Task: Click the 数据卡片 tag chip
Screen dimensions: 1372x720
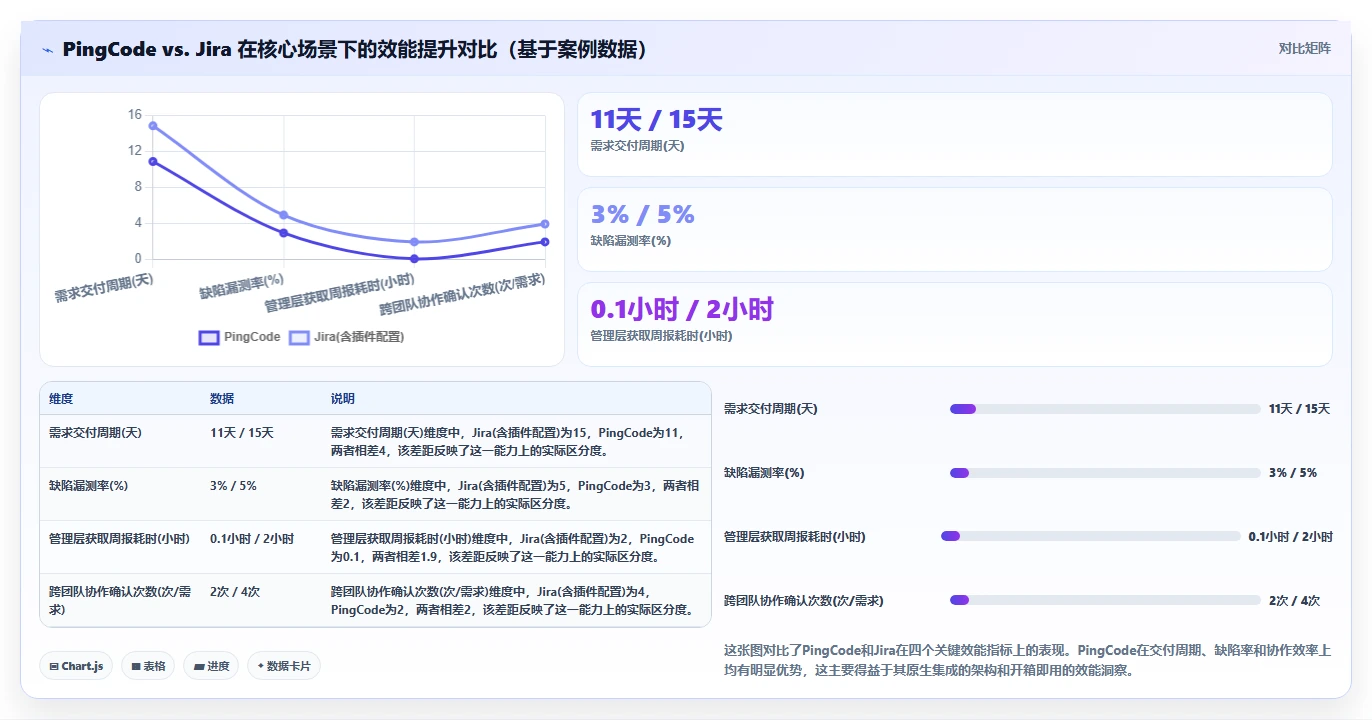Action: pos(284,666)
